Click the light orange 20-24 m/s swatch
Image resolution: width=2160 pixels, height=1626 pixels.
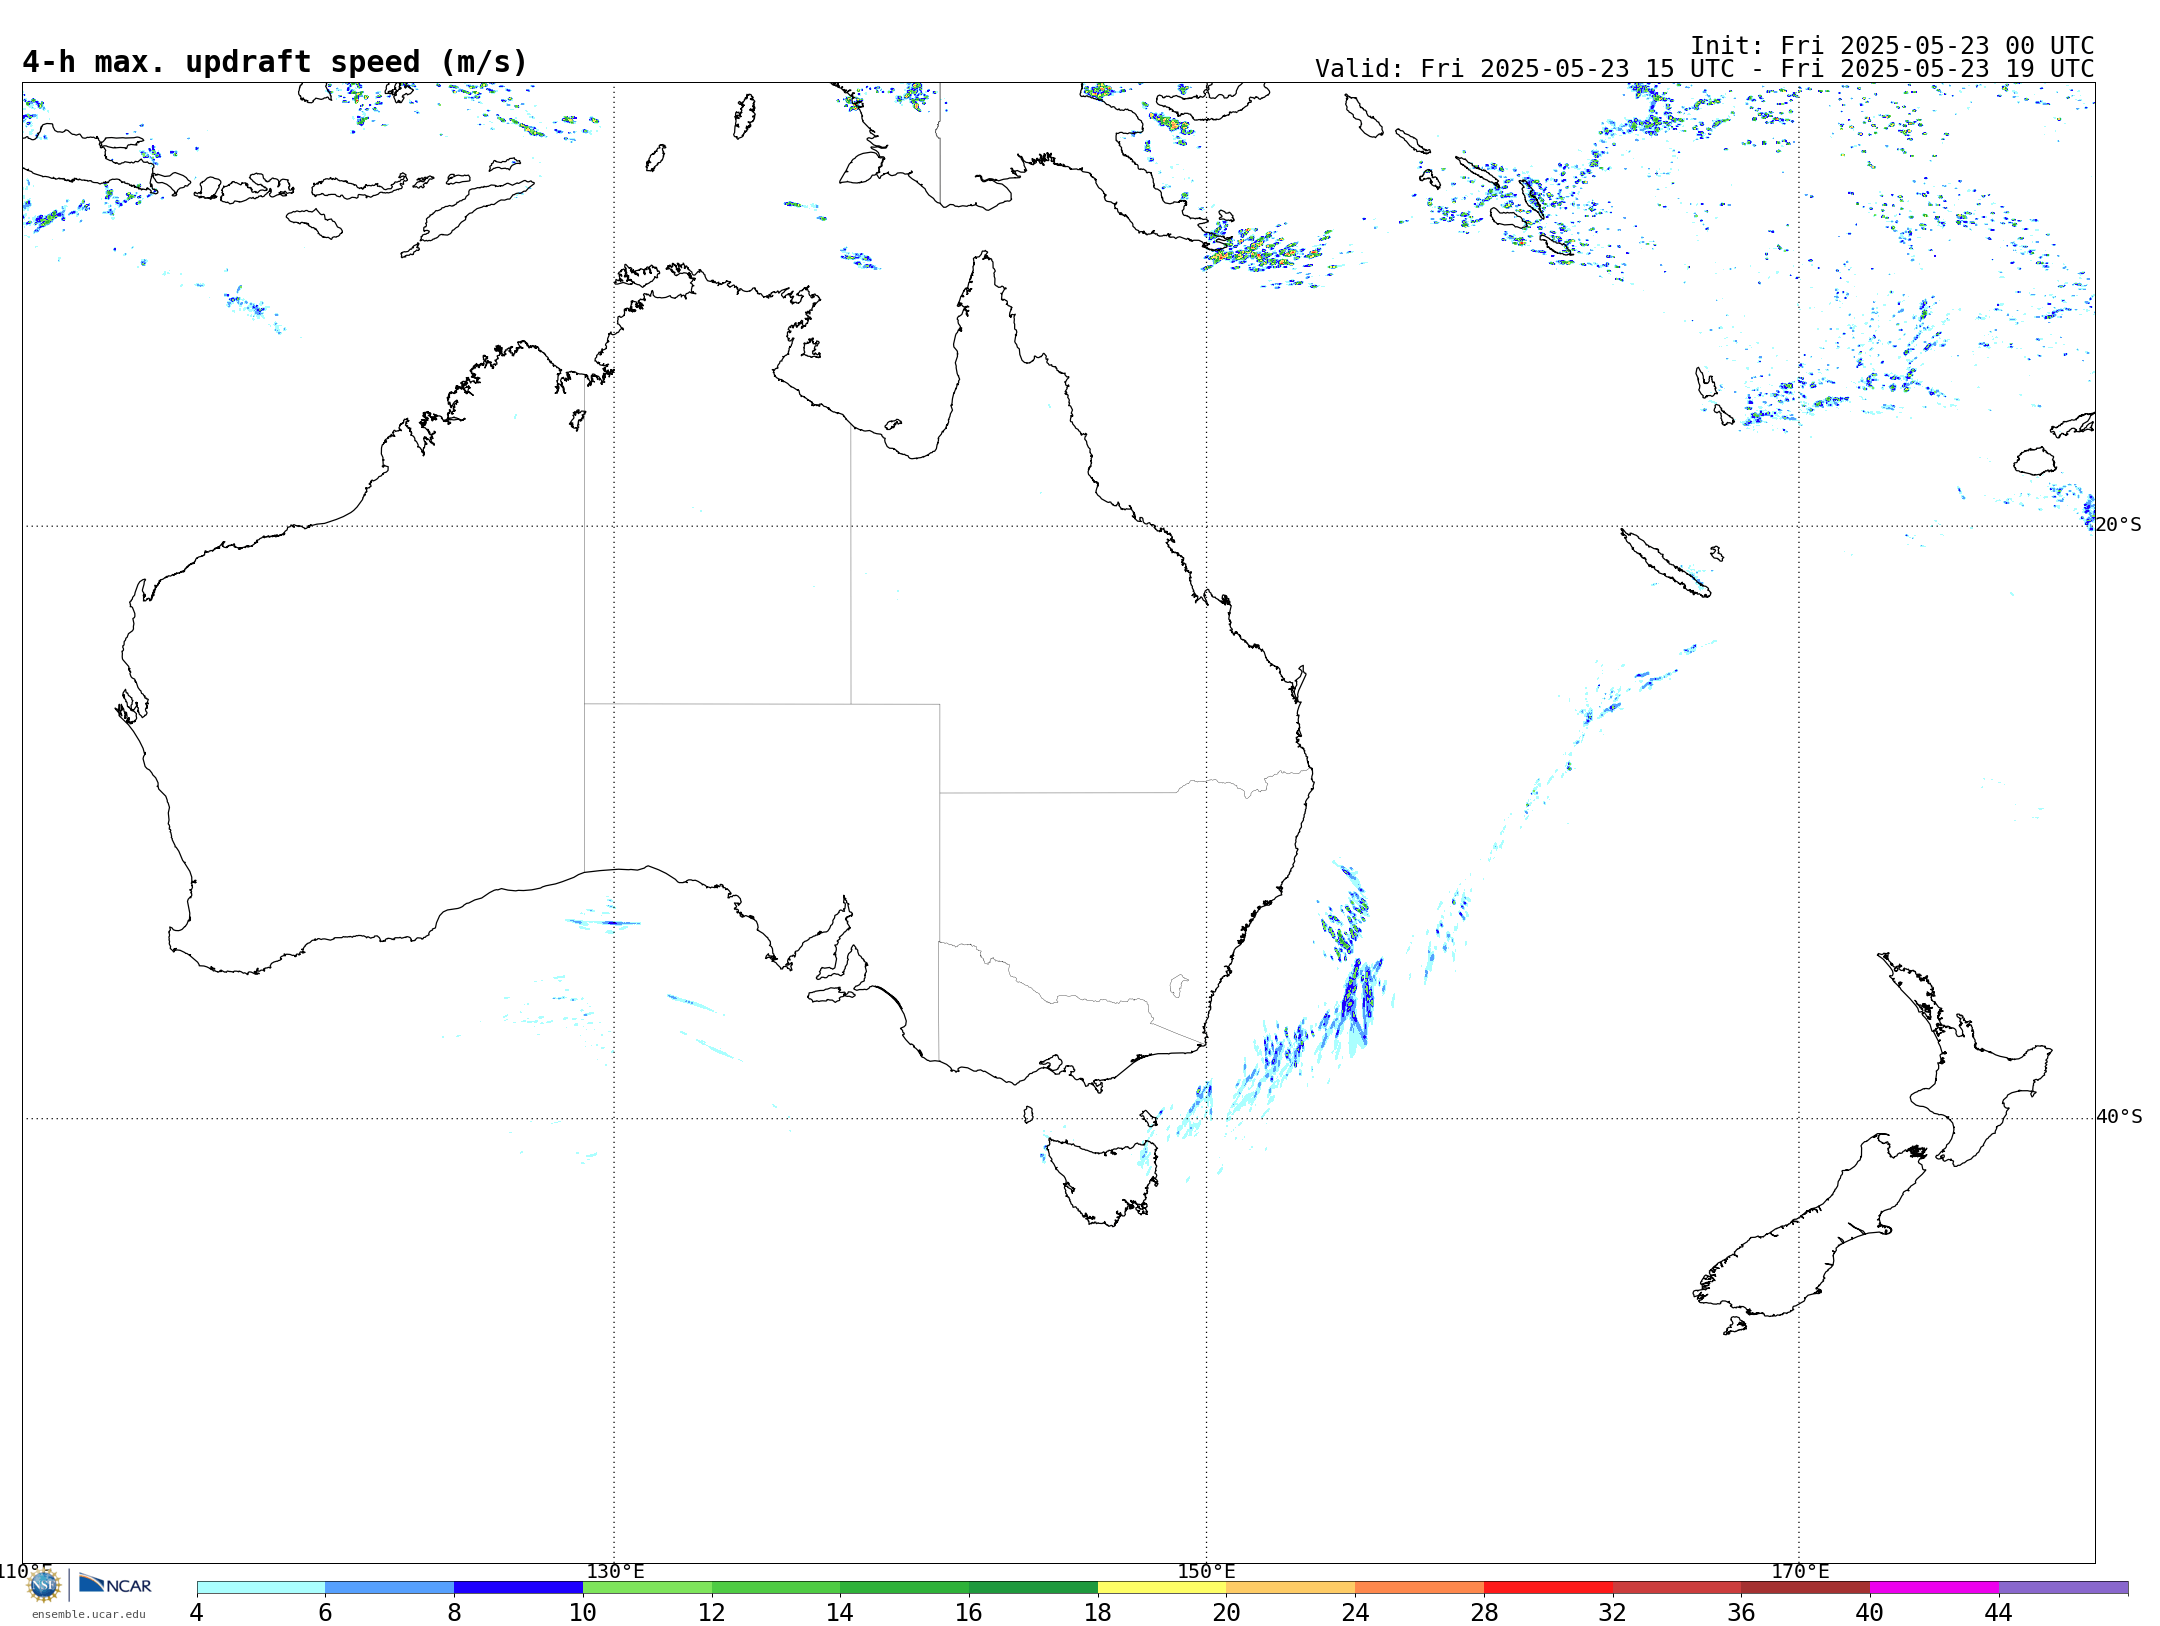pyautogui.click(x=1291, y=1588)
